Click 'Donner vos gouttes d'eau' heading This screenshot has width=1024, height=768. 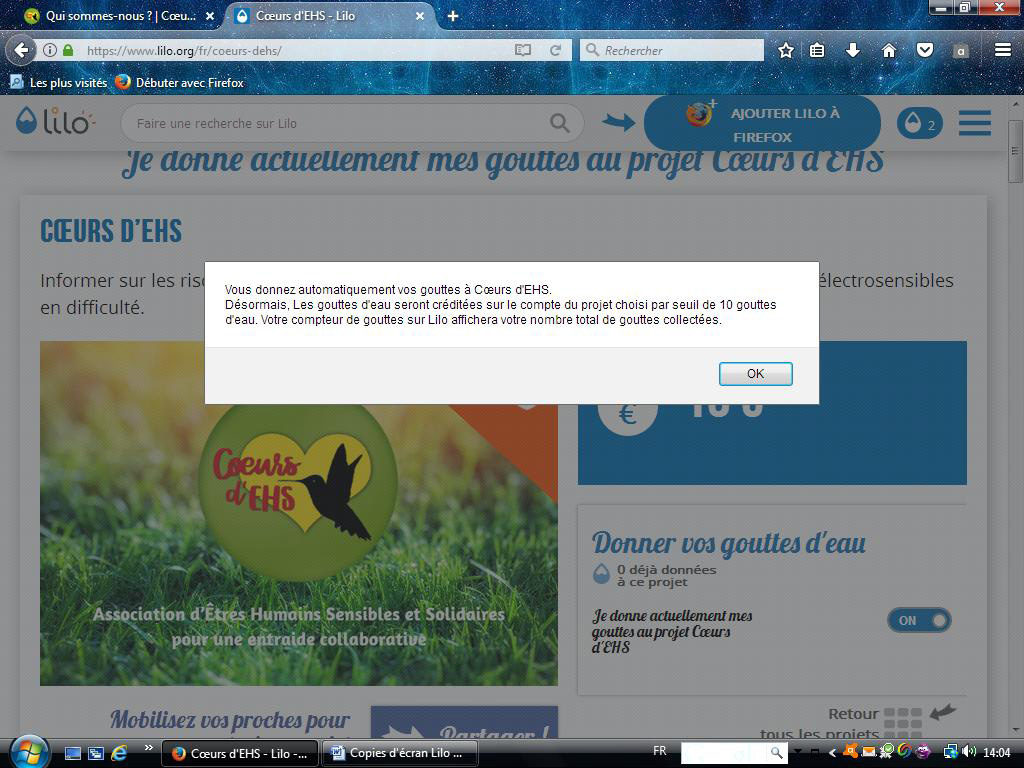point(729,543)
